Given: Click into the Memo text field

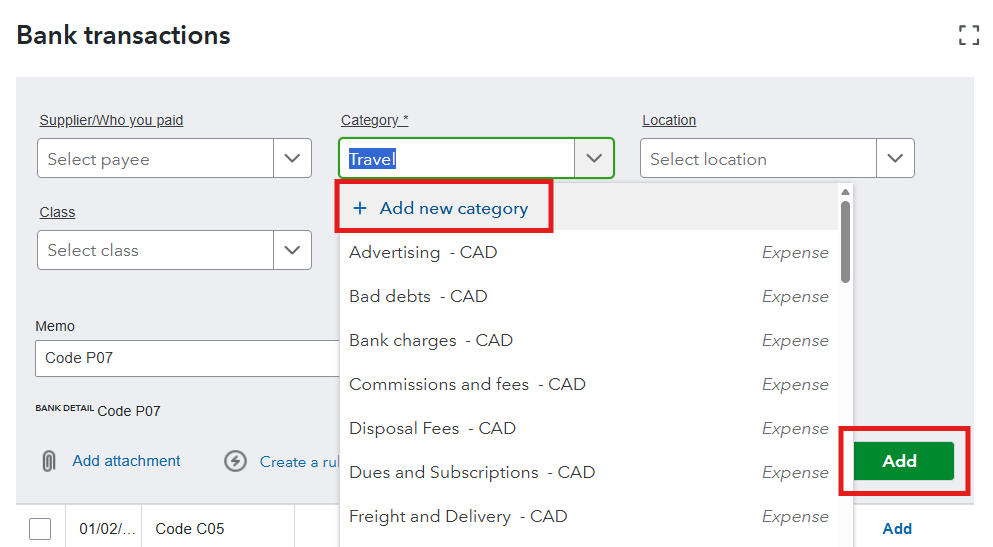Looking at the screenshot, I should pyautogui.click(x=190, y=358).
